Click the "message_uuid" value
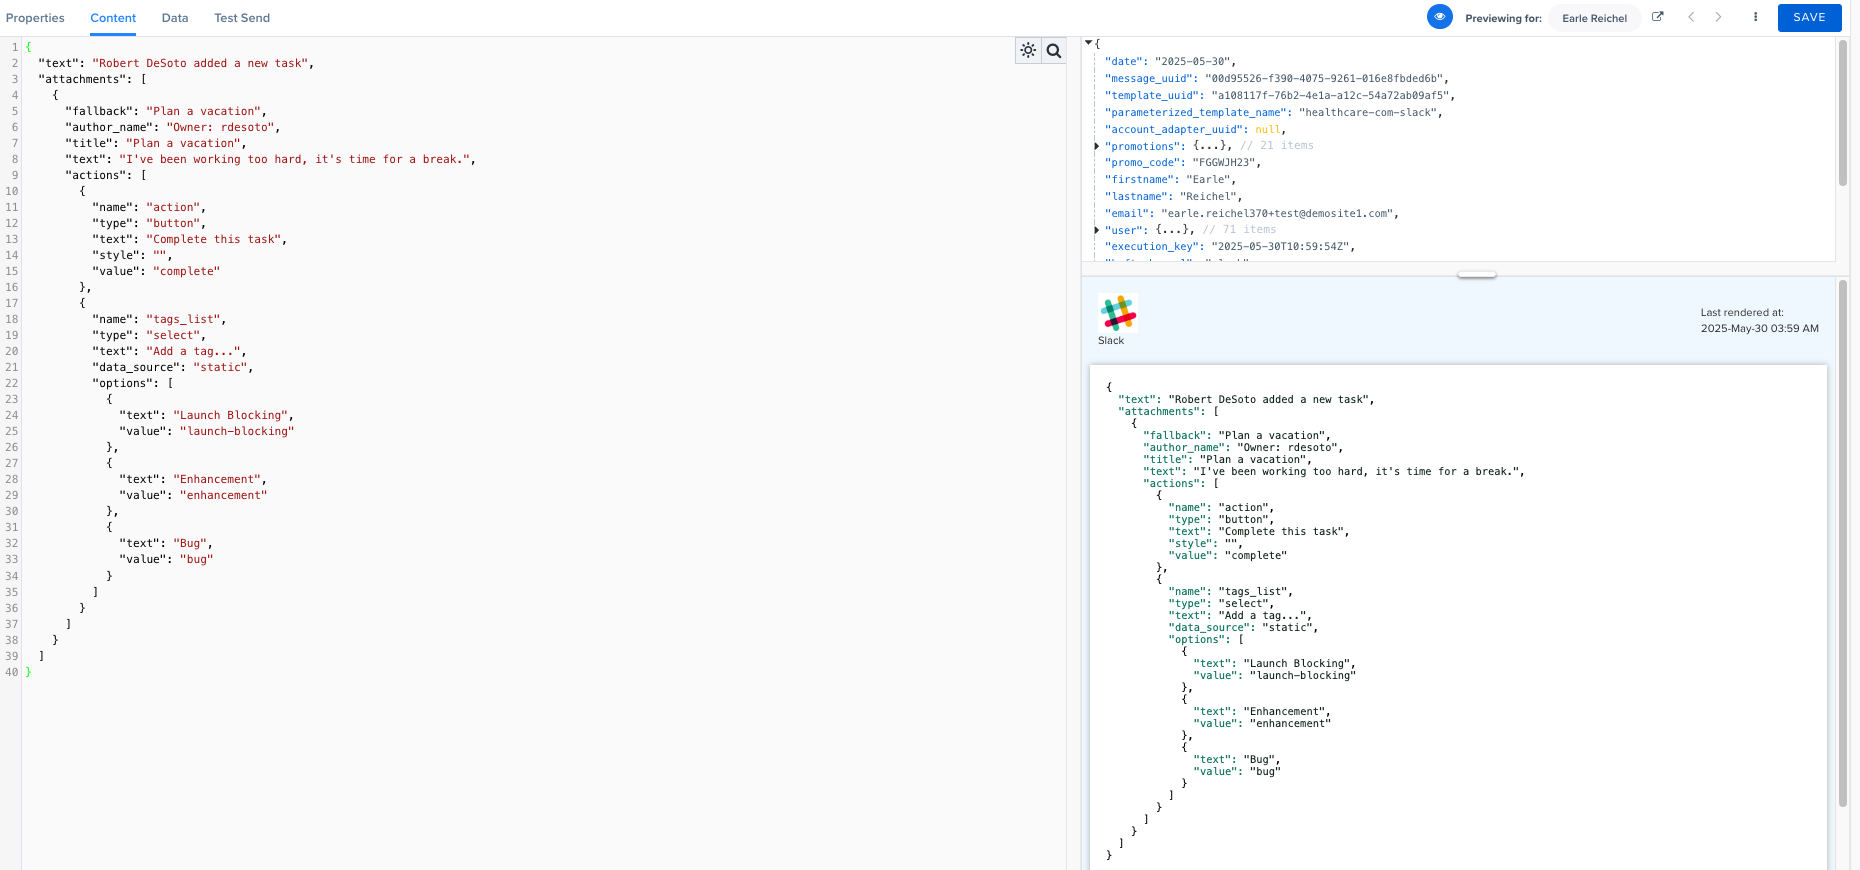1860x870 pixels. (1324, 78)
